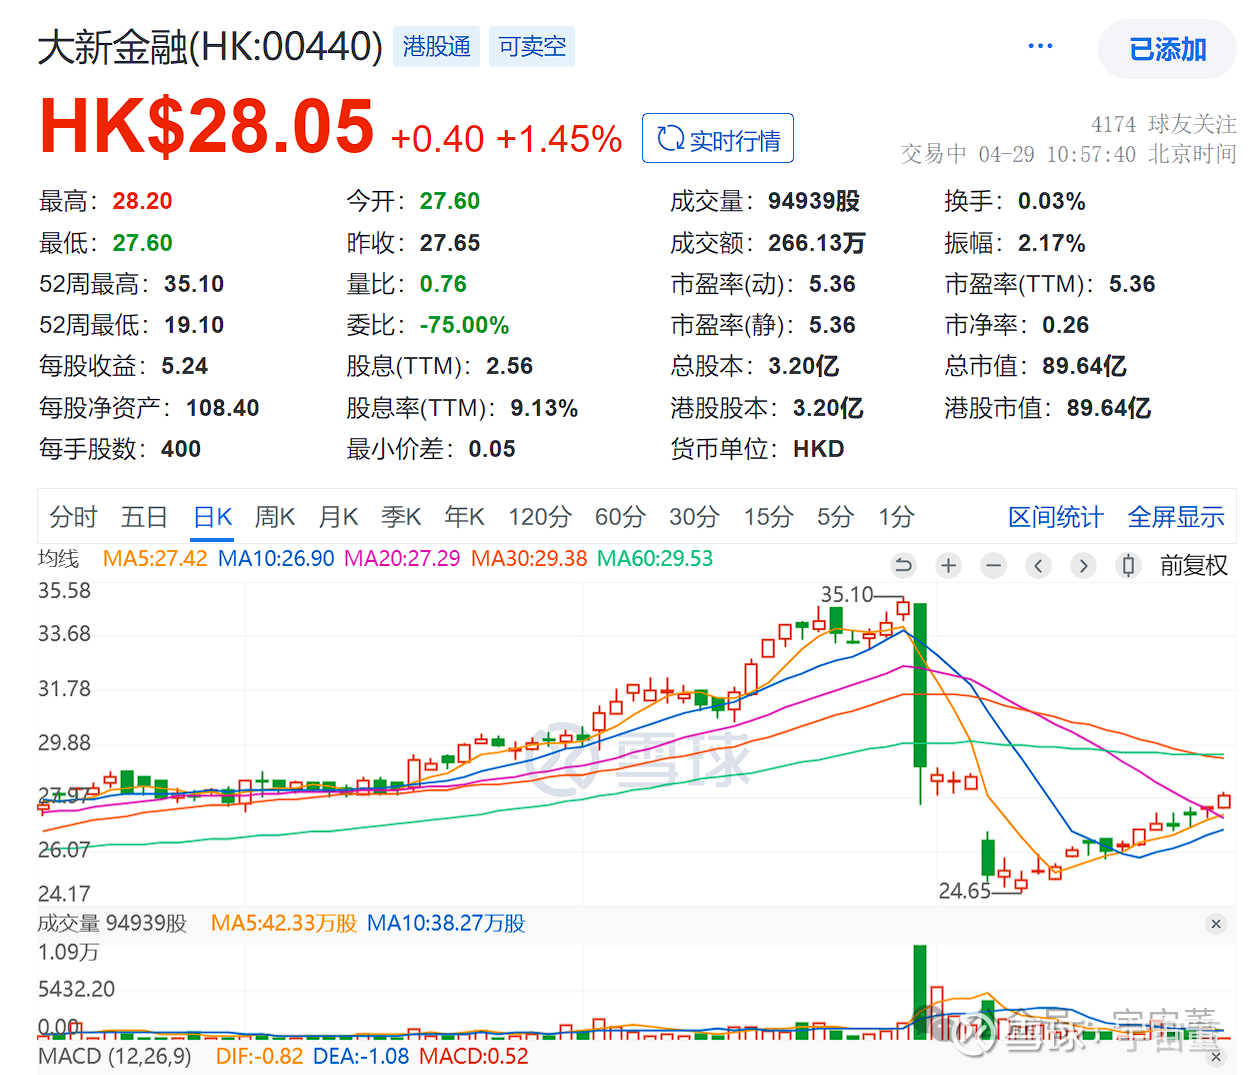Click the HK$28.05 current price
1257x1075 pixels.
point(207,126)
